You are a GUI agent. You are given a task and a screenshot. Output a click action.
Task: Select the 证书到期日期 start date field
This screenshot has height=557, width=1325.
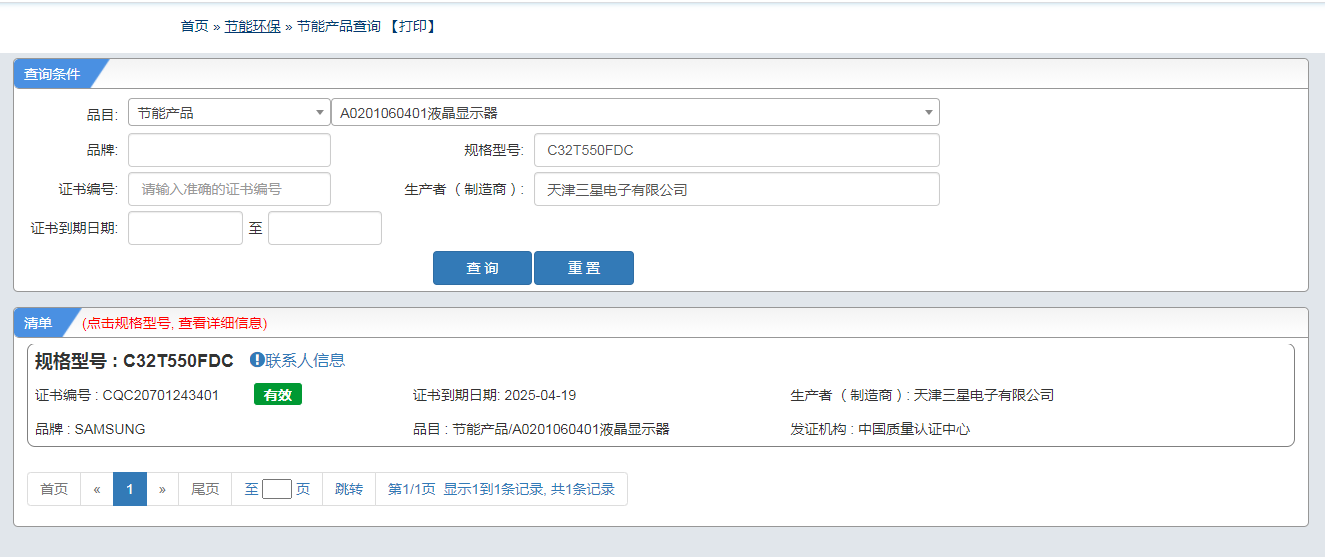tap(185, 228)
